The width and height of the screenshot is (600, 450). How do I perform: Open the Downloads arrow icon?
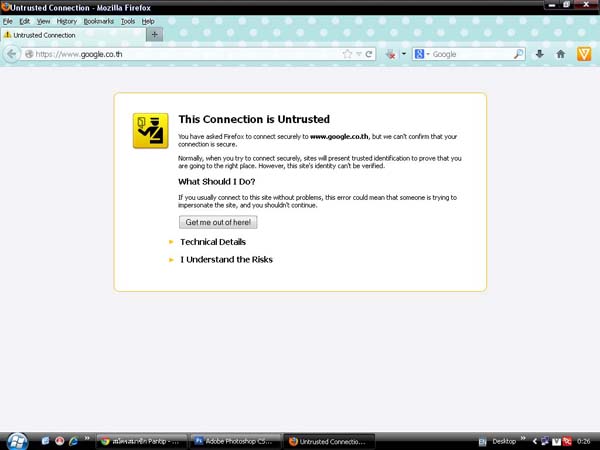tap(540, 54)
